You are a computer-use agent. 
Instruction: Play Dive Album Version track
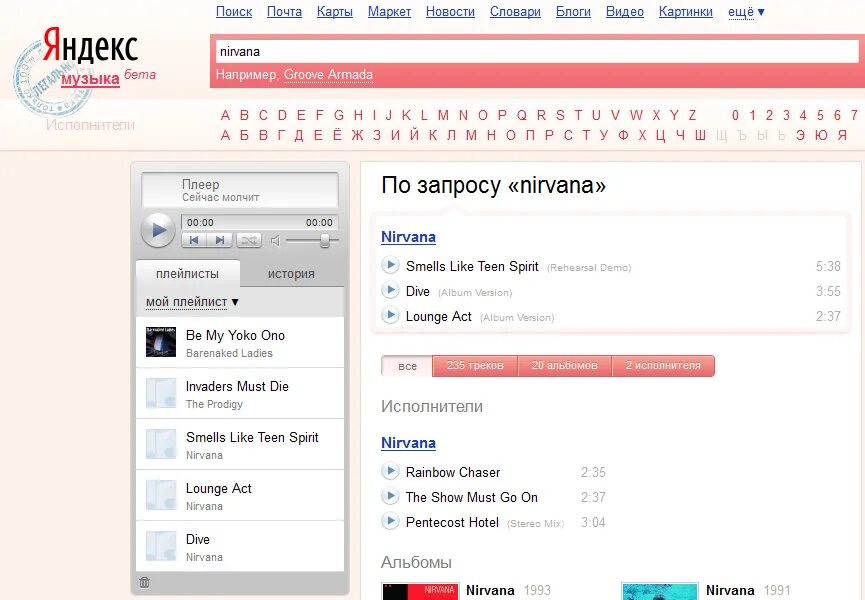pyautogui.click(x=390, y=290)
